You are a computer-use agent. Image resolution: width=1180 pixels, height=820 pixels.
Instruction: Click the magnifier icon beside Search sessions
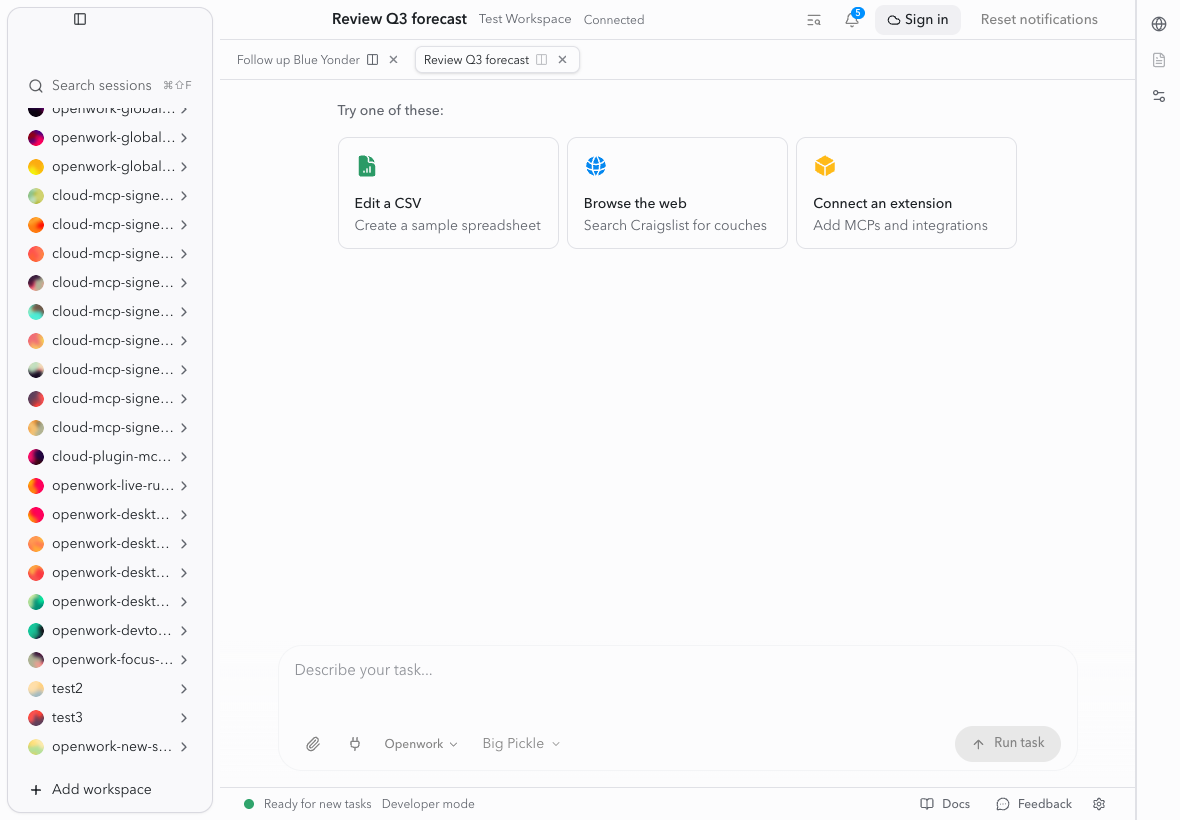pos(35,86)
